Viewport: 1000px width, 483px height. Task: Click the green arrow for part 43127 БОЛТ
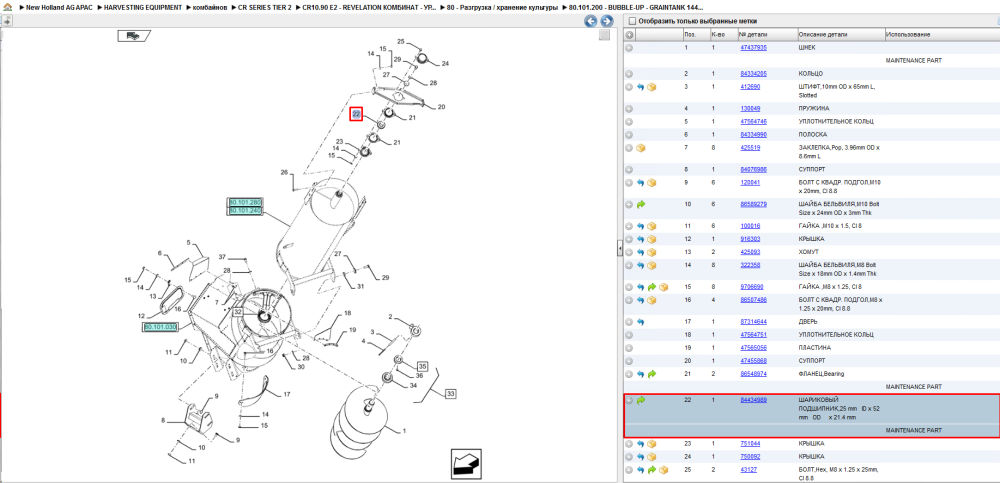pos(652,470)
